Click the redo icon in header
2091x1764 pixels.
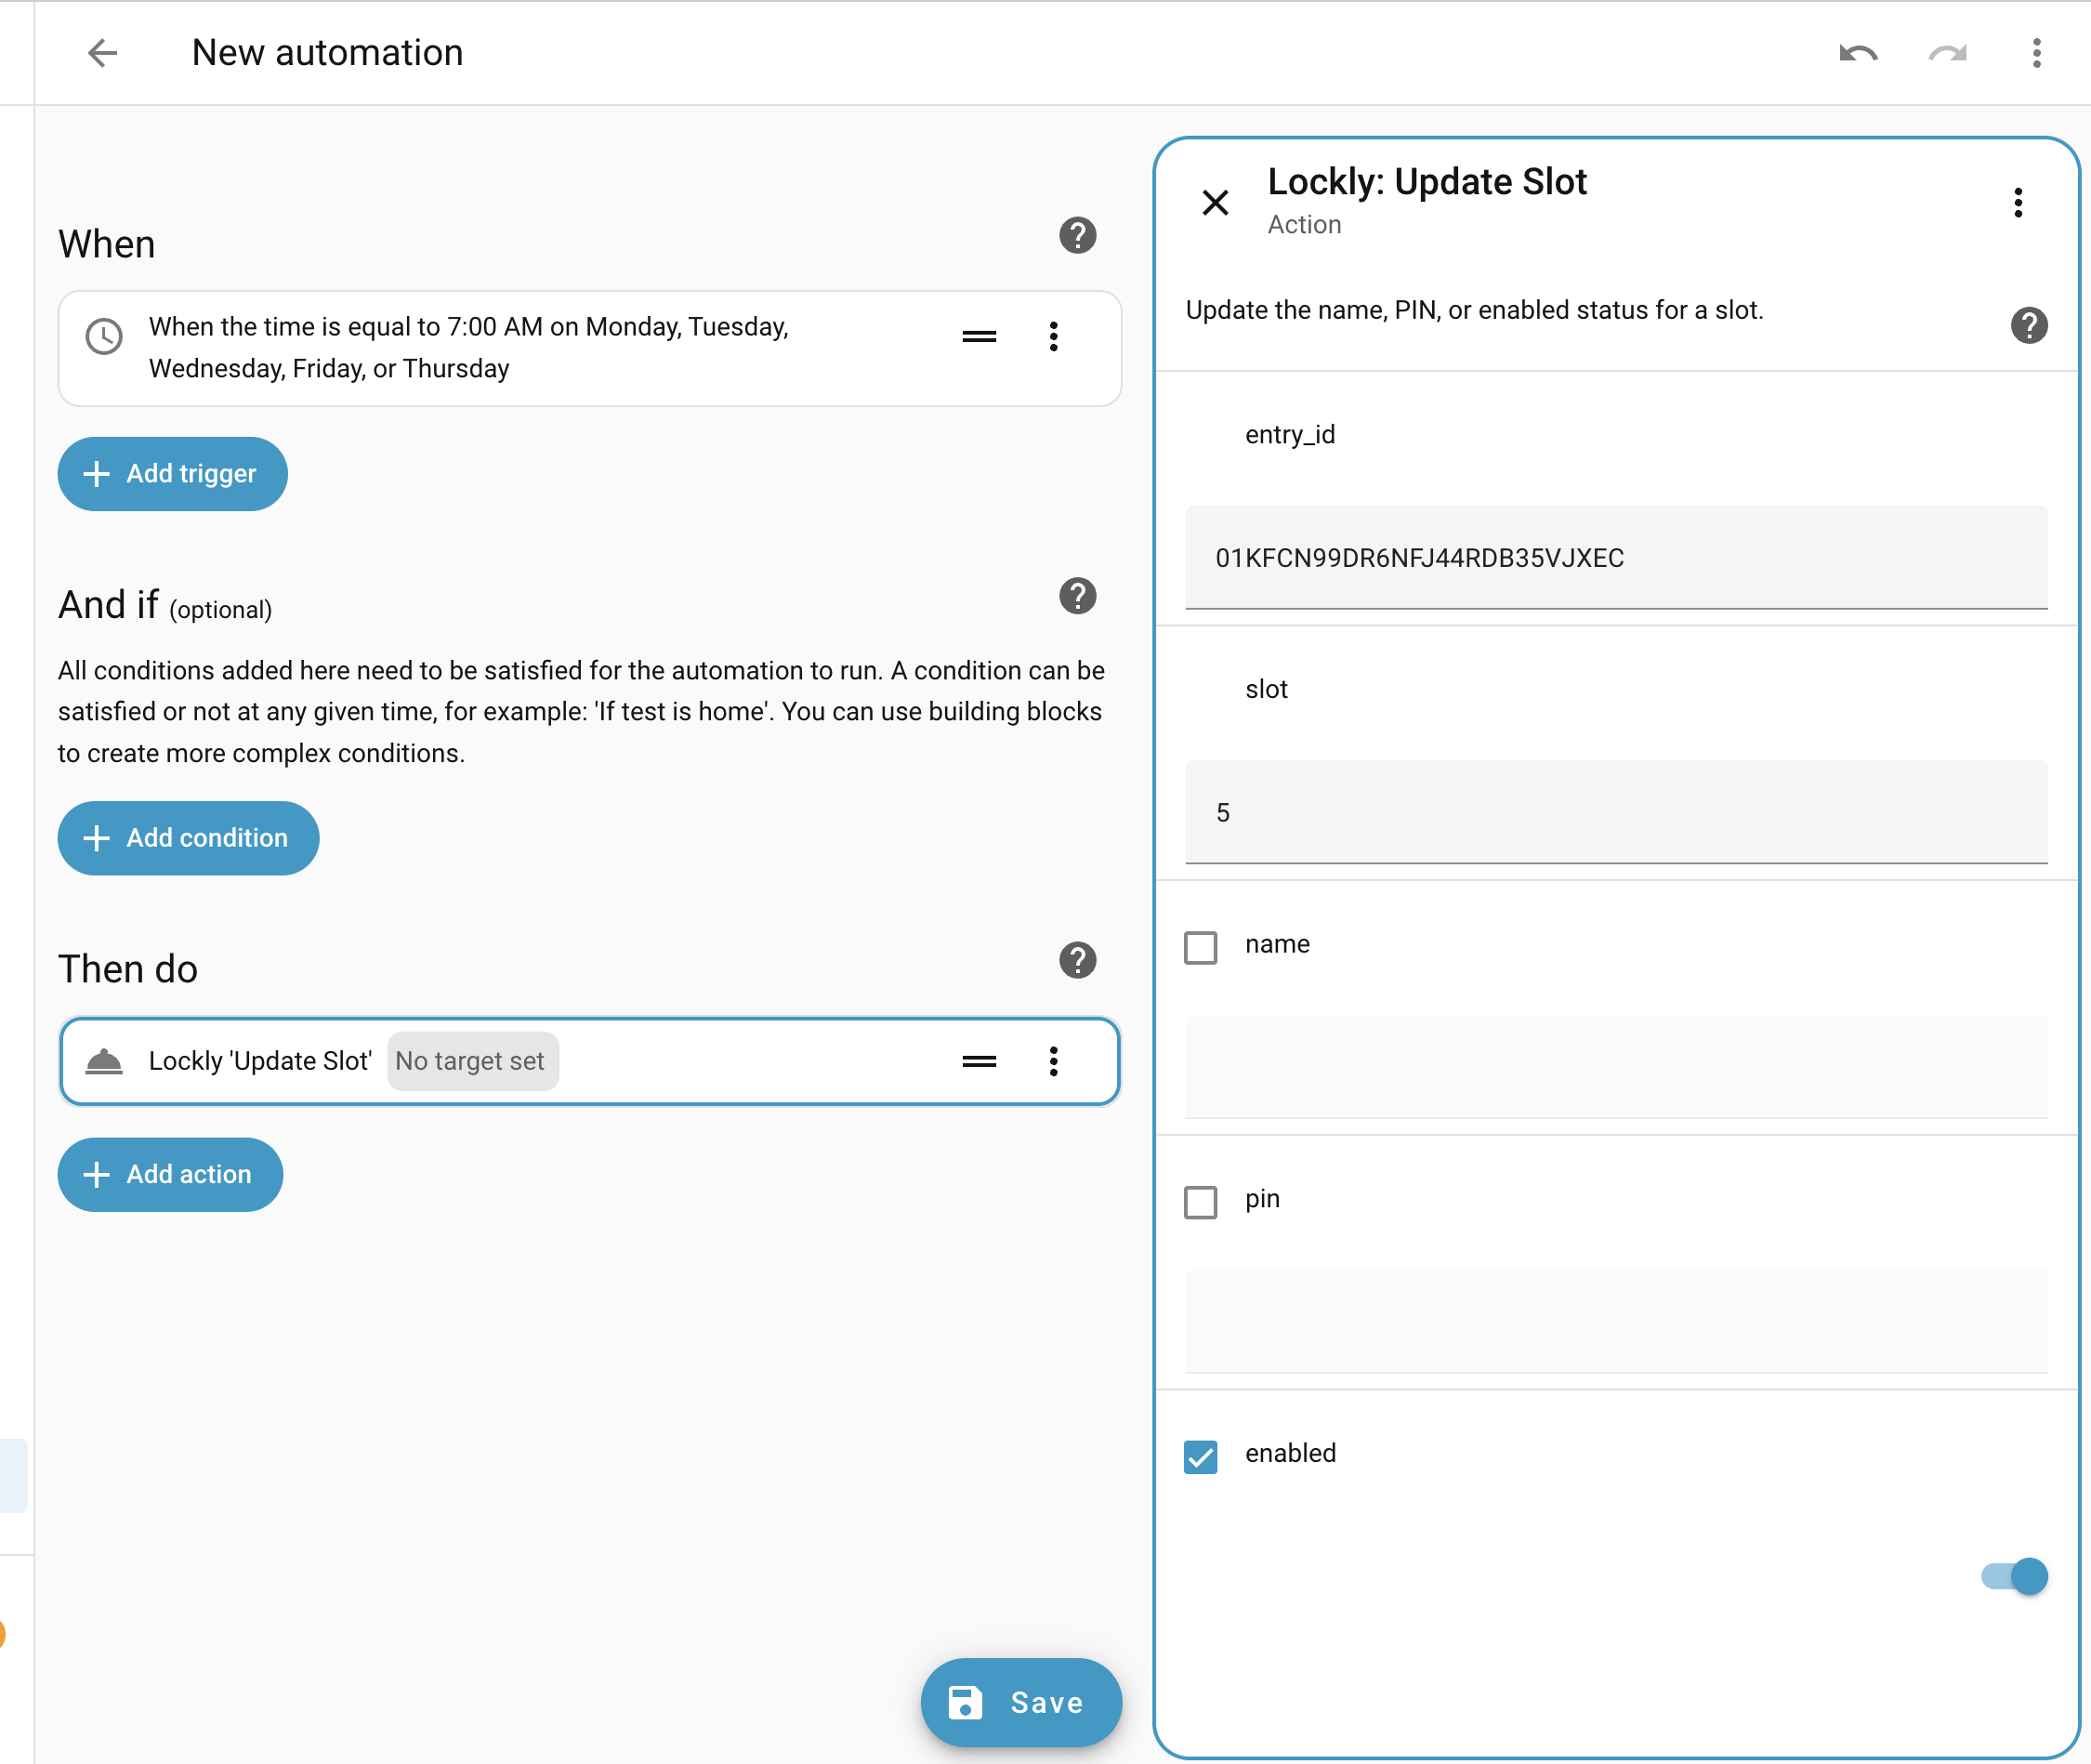(x=1947, y=53)
